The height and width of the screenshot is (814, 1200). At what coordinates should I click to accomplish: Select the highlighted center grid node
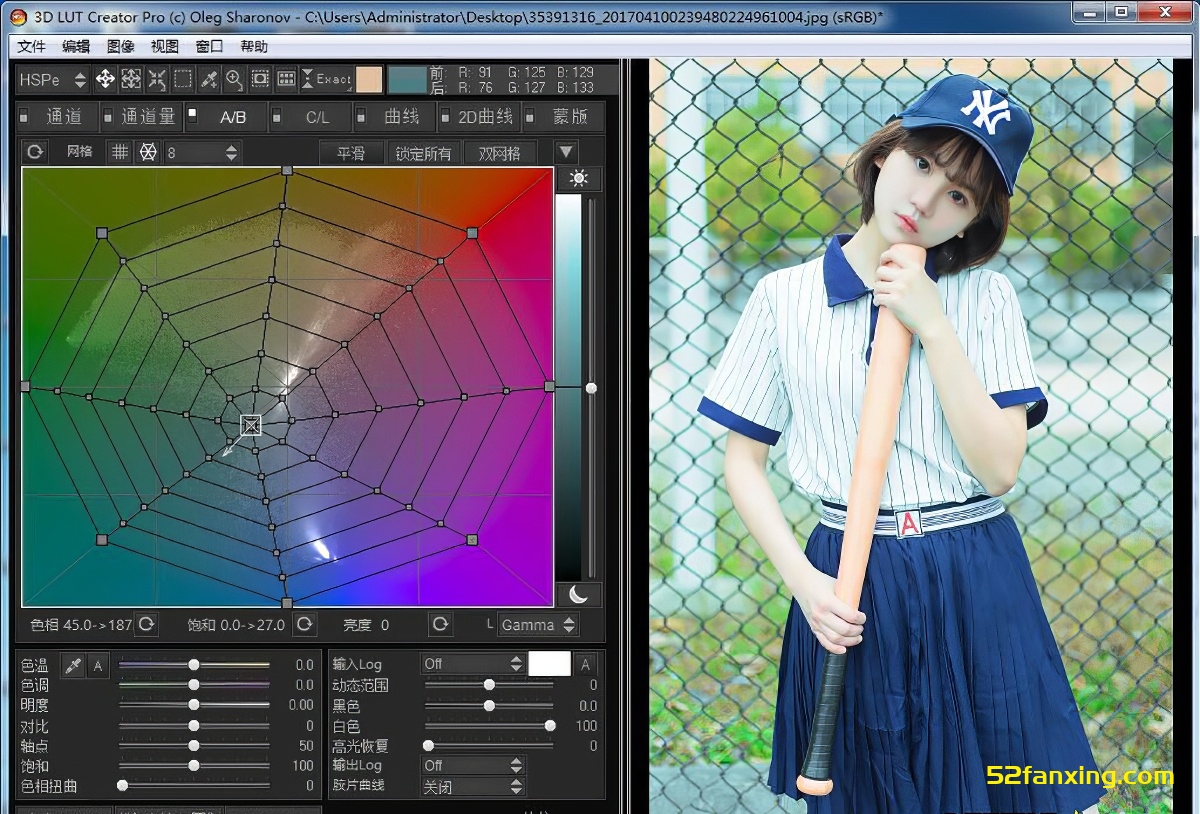tap(251, 426)
